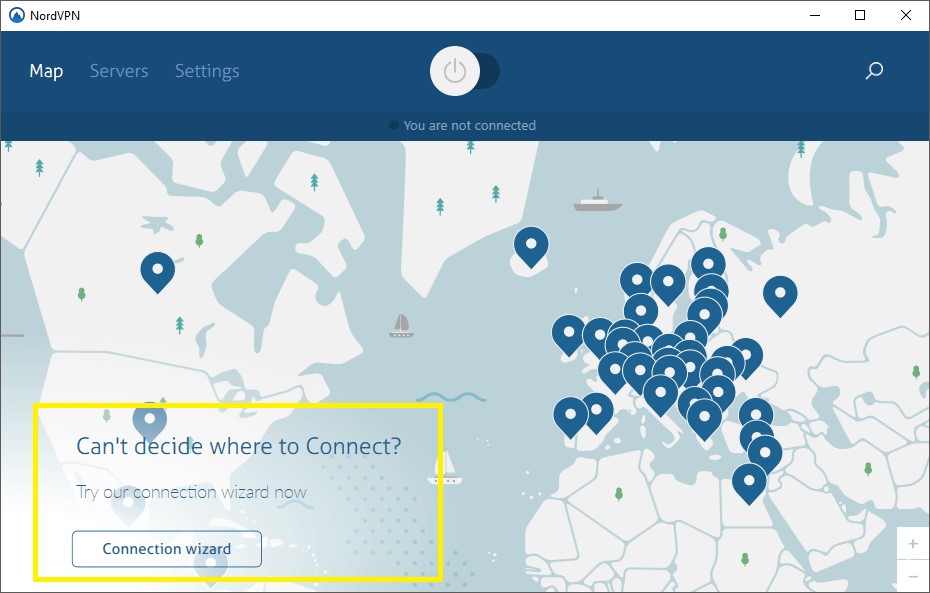Select the northernmost Finland pin
Image resolution: width=930 pixels, height=593 pixels.
point(708,262)
